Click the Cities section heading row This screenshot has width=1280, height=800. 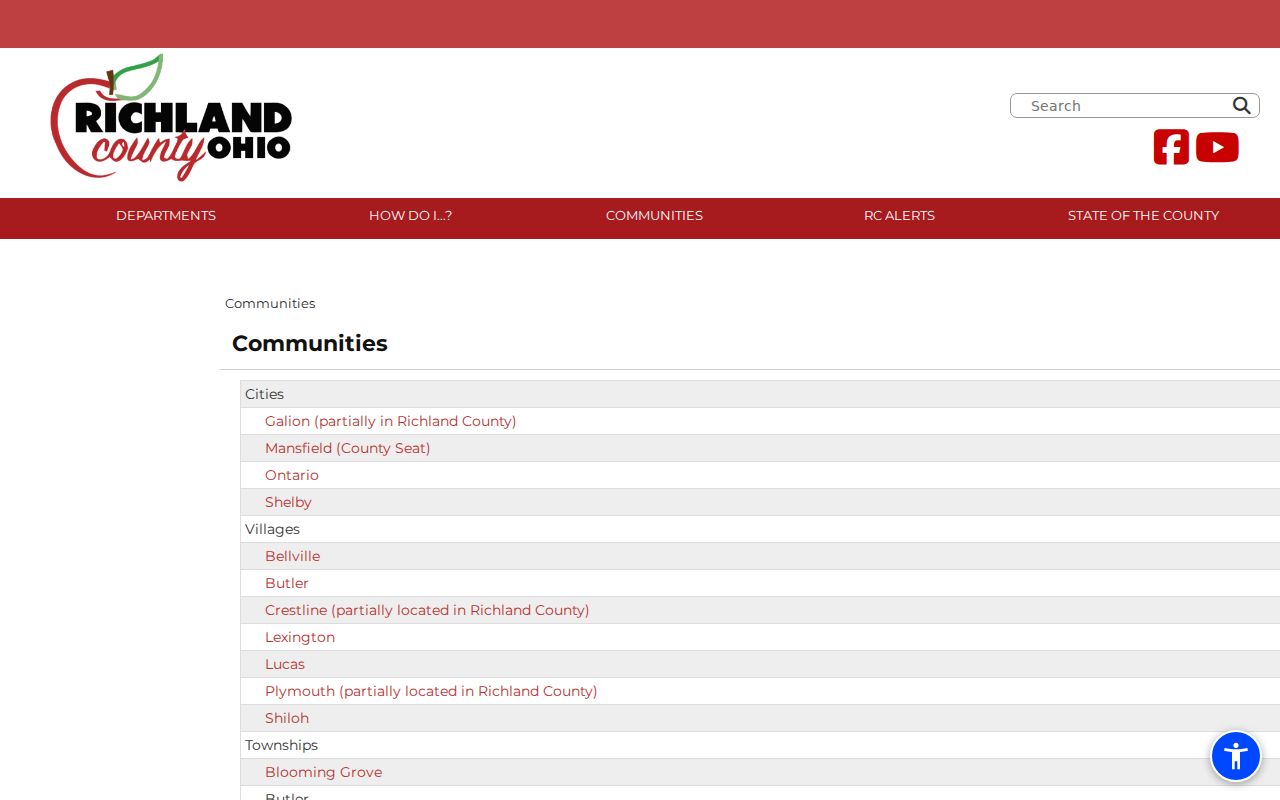[x=760, y=394]
